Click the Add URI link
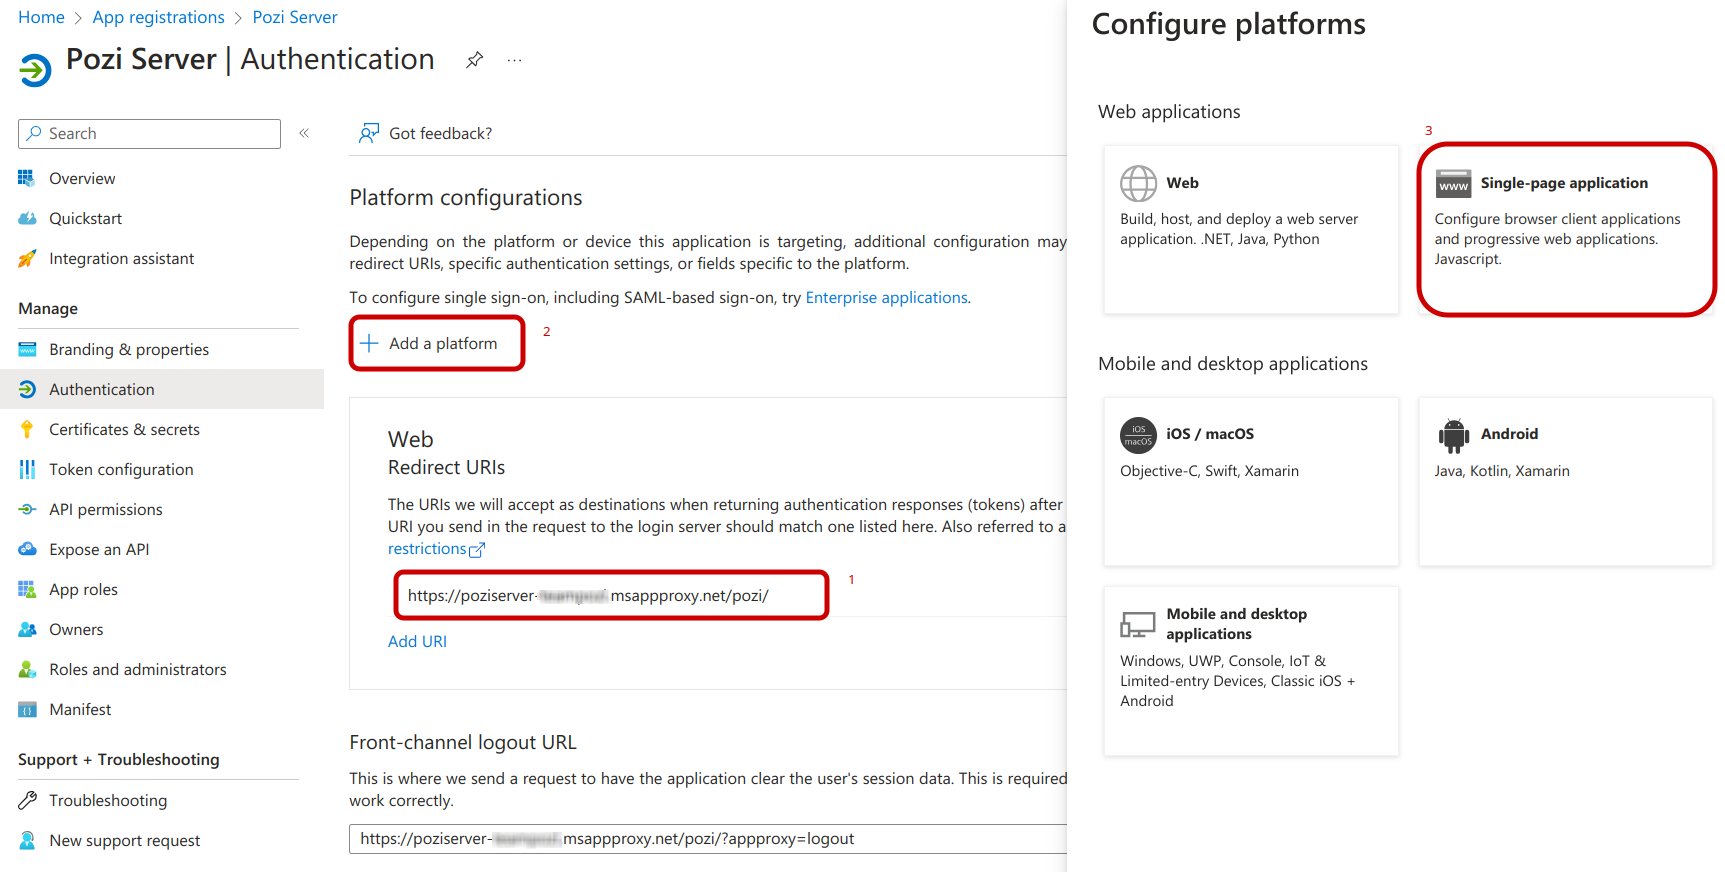 click(x=417, y=642)
